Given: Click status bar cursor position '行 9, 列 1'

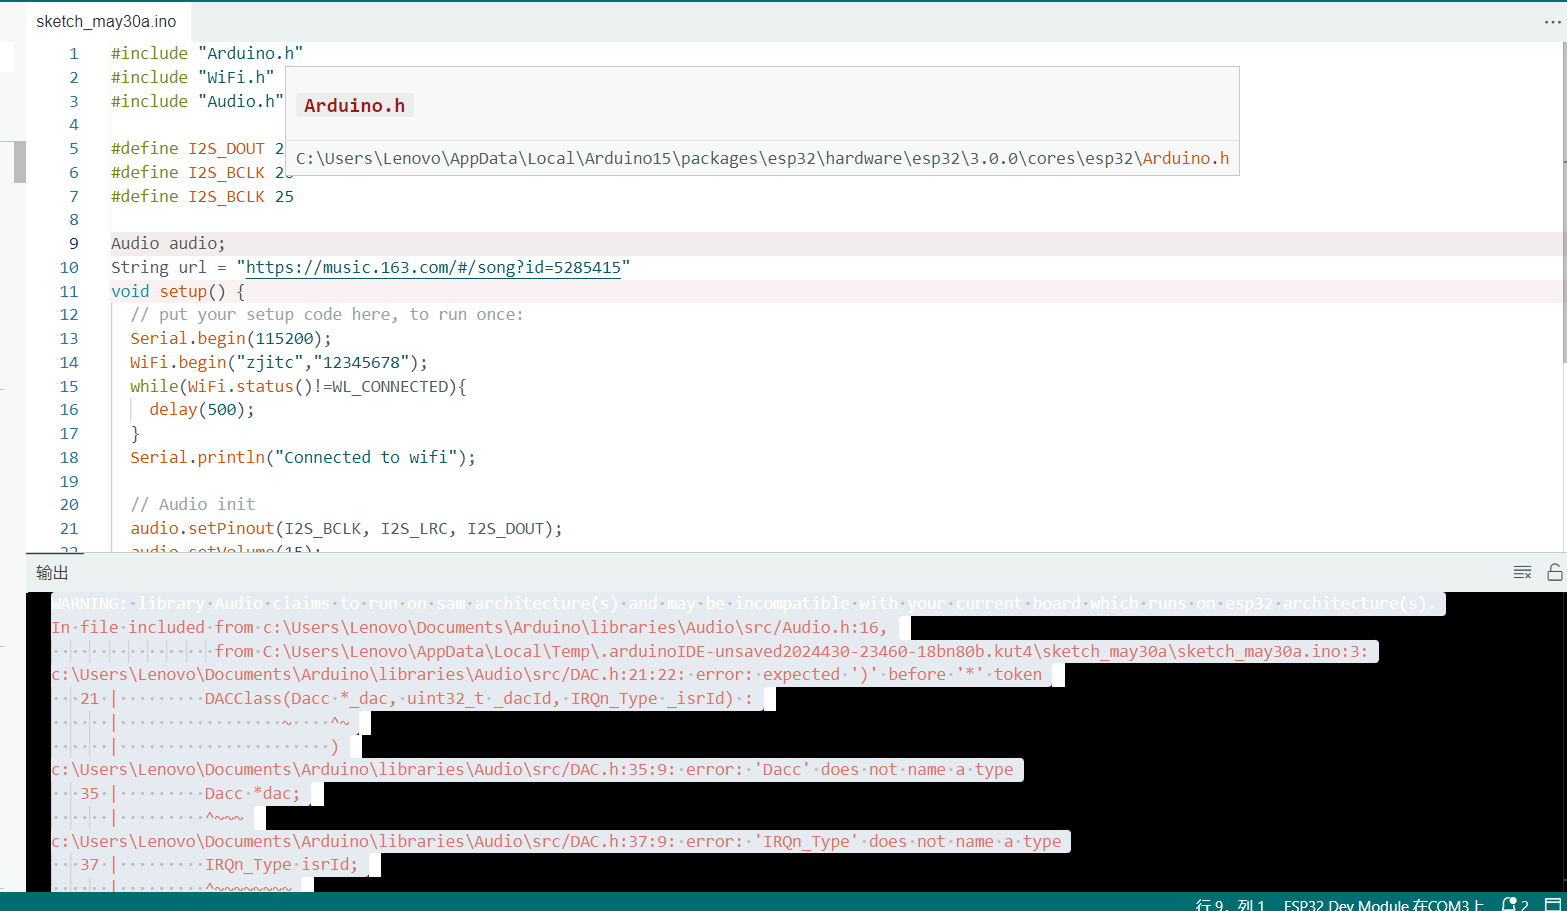Looking at the screenshot, I should click(1230, 904).
